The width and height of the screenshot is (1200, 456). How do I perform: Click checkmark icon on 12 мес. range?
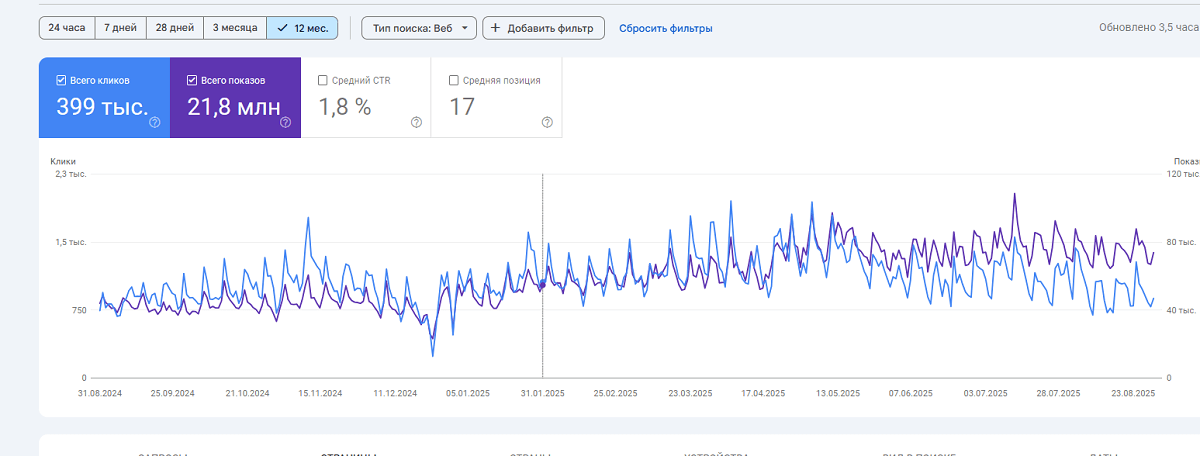(x=283, y=28)
